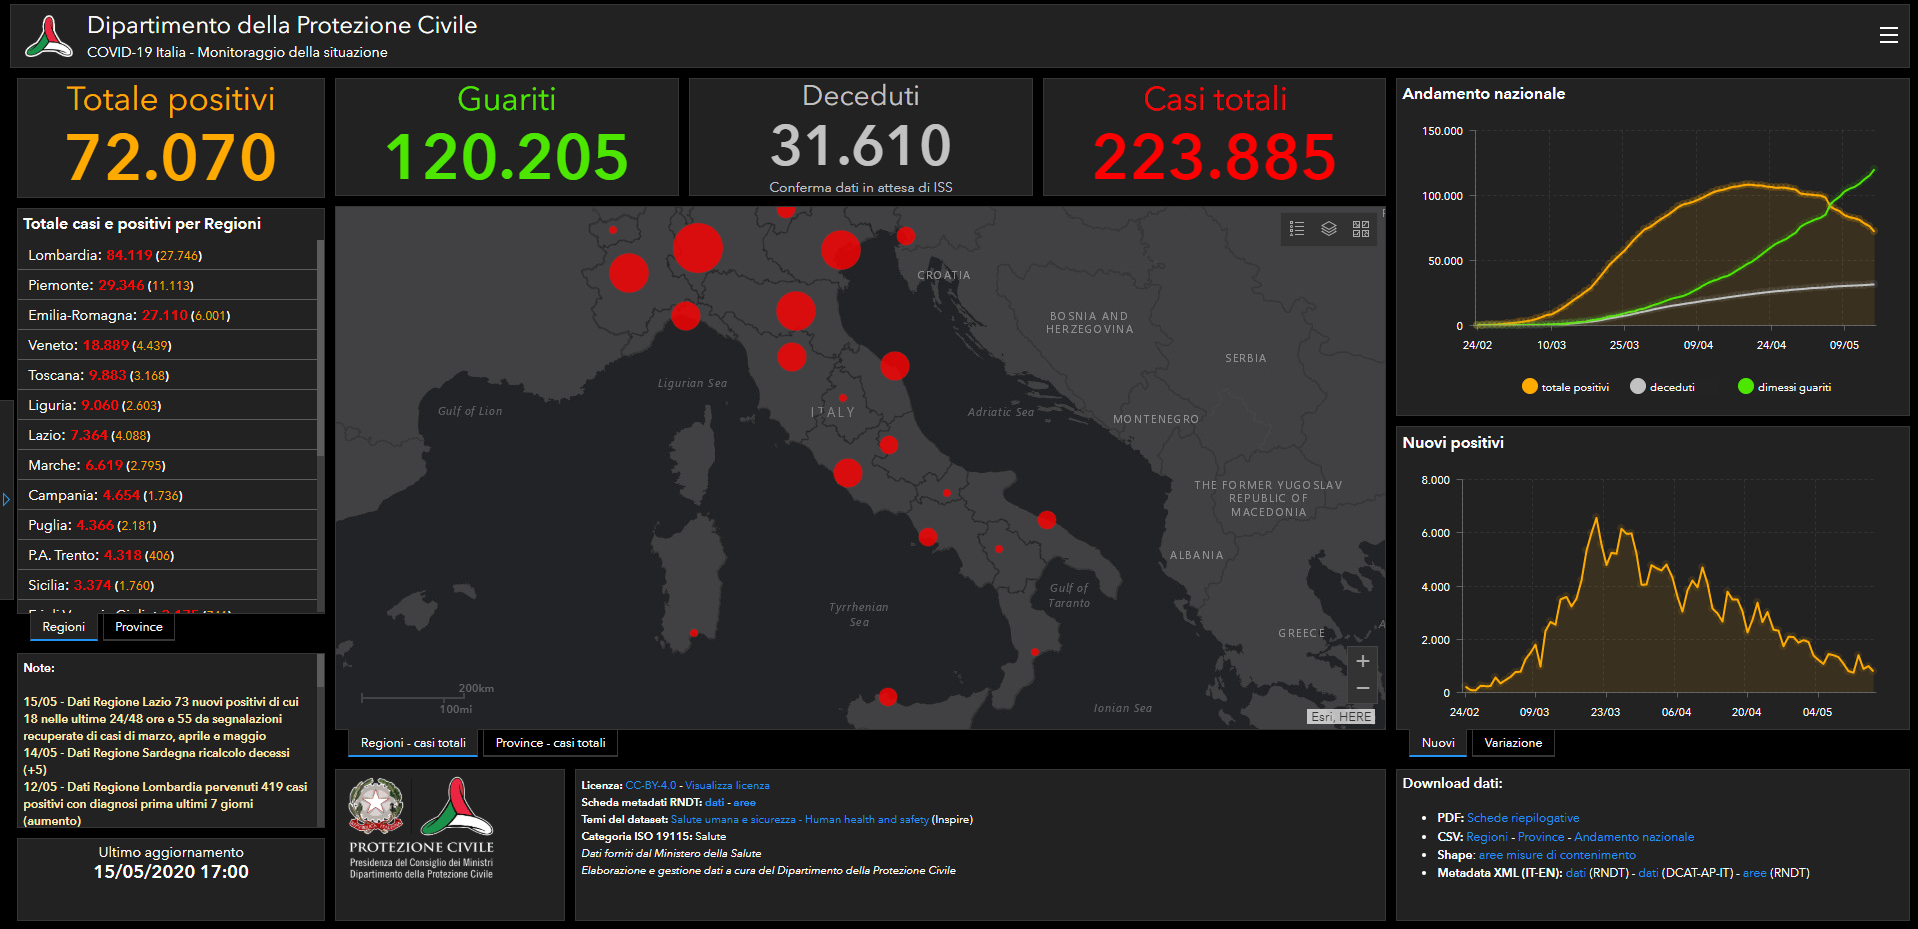
Task: Select the Liguria row
Action: pyautogui.click(x=168, y=405)
